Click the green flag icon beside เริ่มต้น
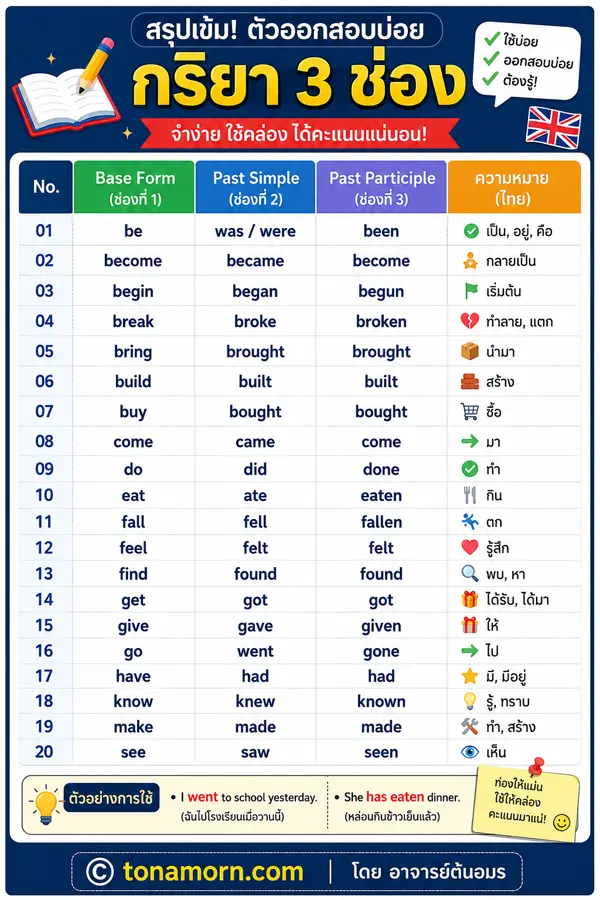Screen dimensions: 600x900 click(471, 291)
